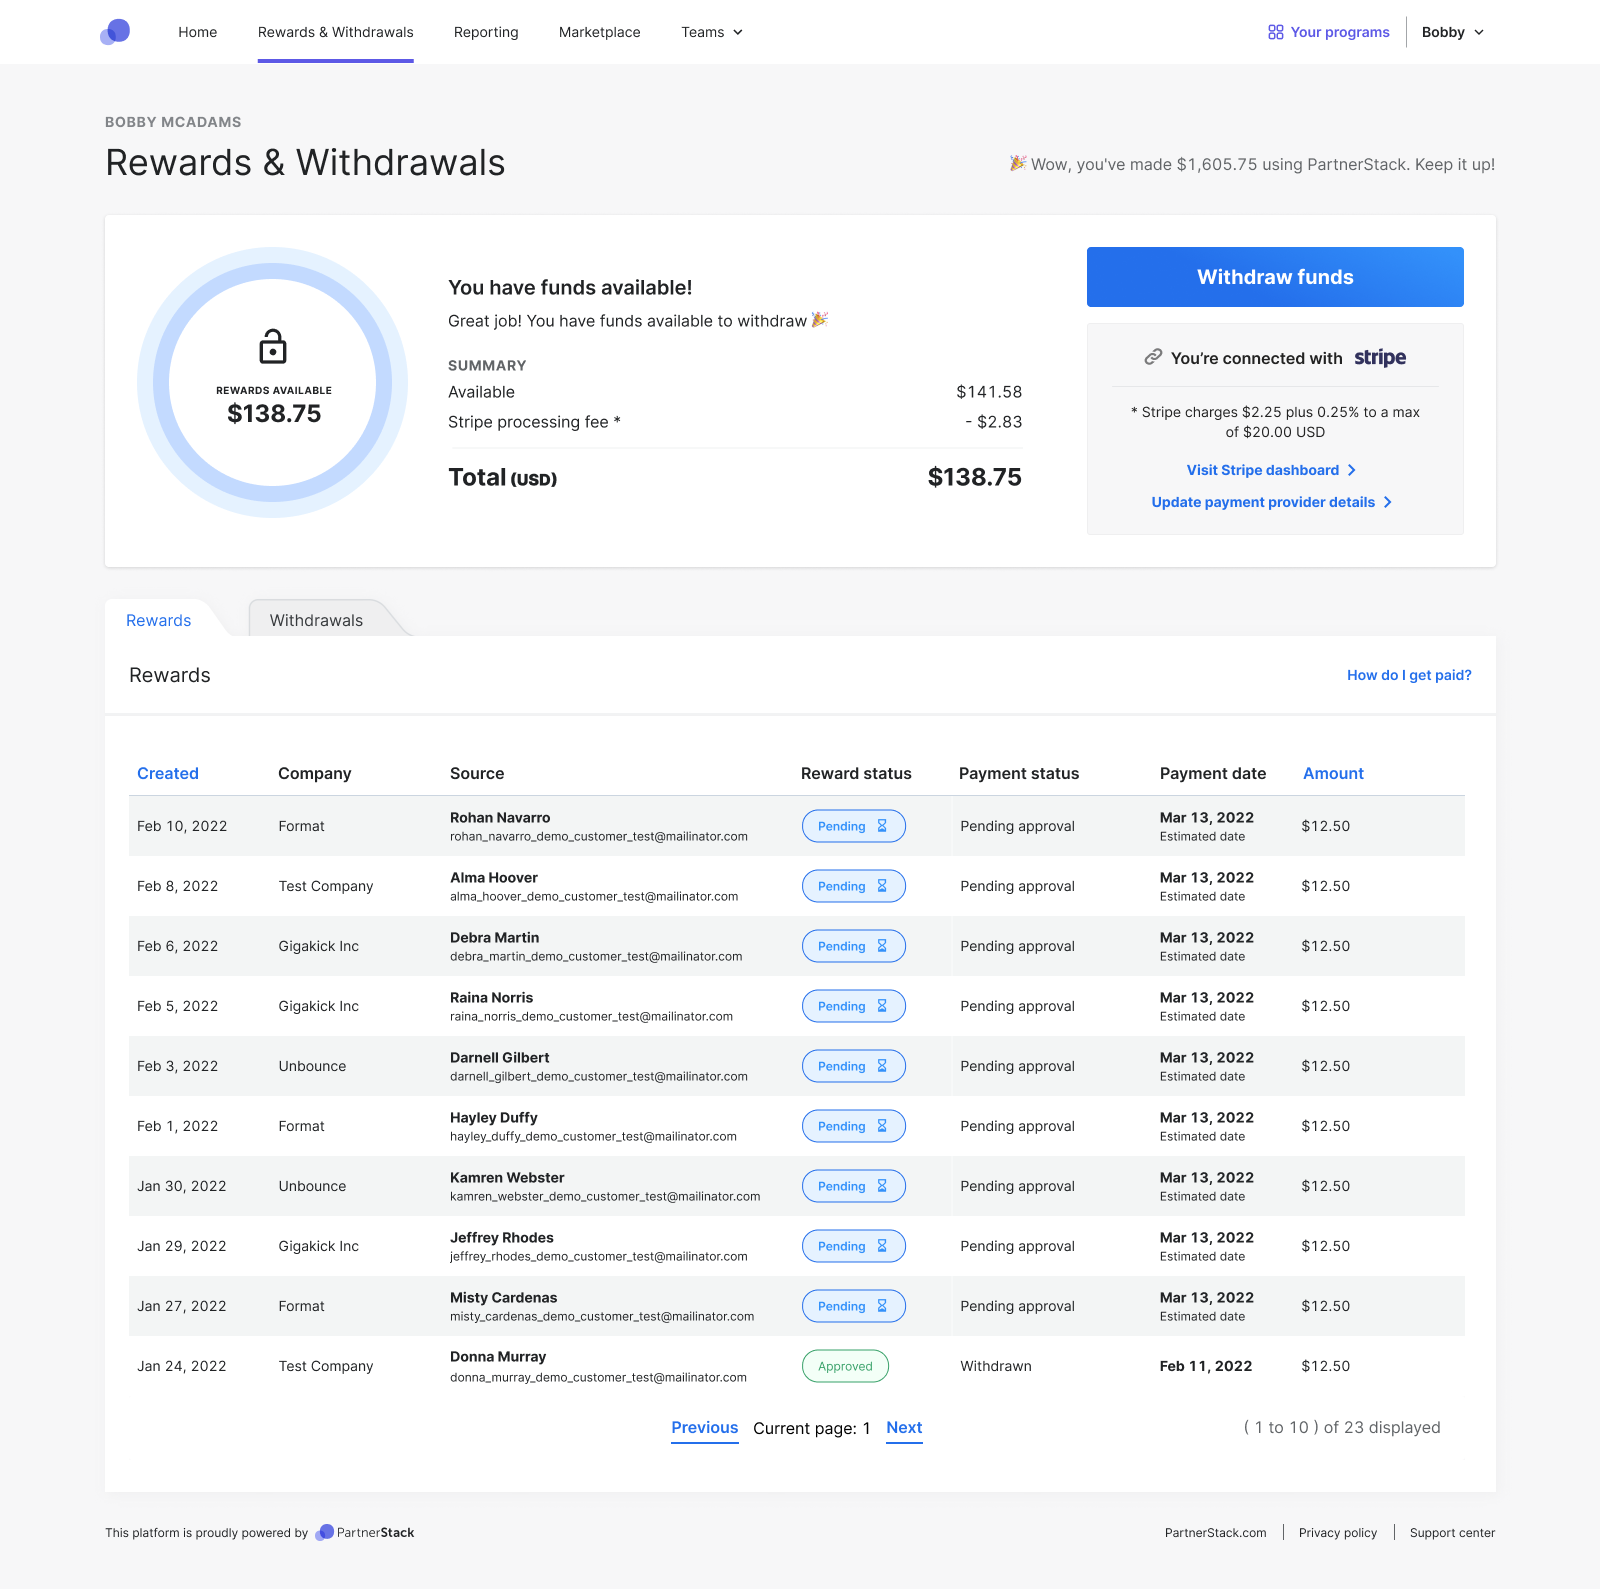Click the PartnerStack logo in the header
Image resolution: width=1600 pixels, height=1589 pixels.
(115, 32)
